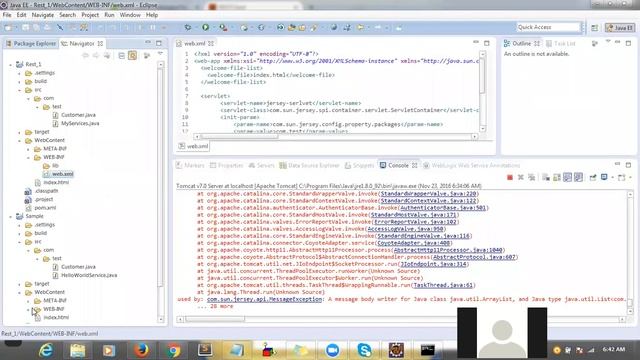Click Remove All Terminated Launches icon

click(531, 177)
